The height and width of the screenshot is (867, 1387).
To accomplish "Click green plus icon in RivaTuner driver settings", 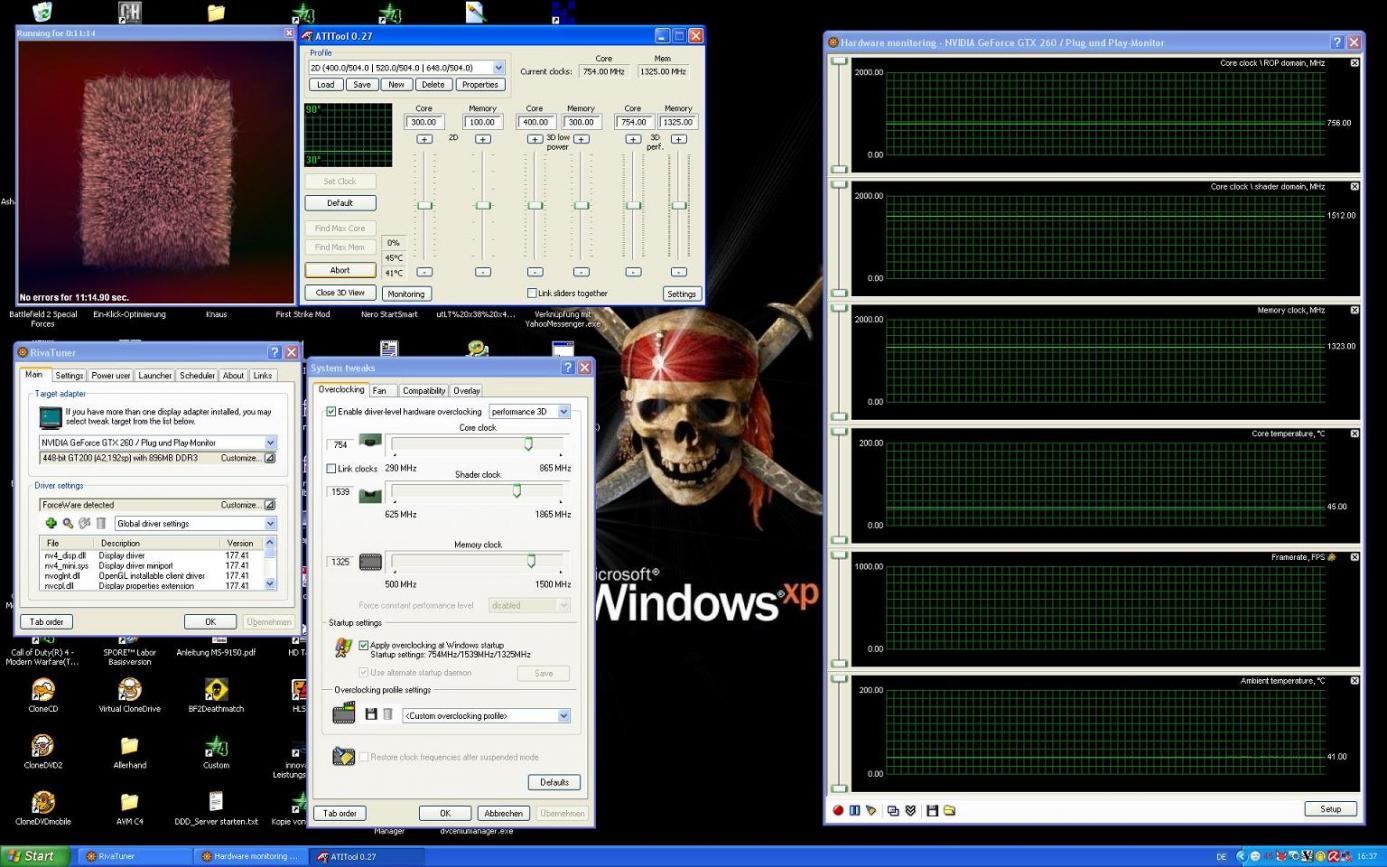I will [51, 523].
